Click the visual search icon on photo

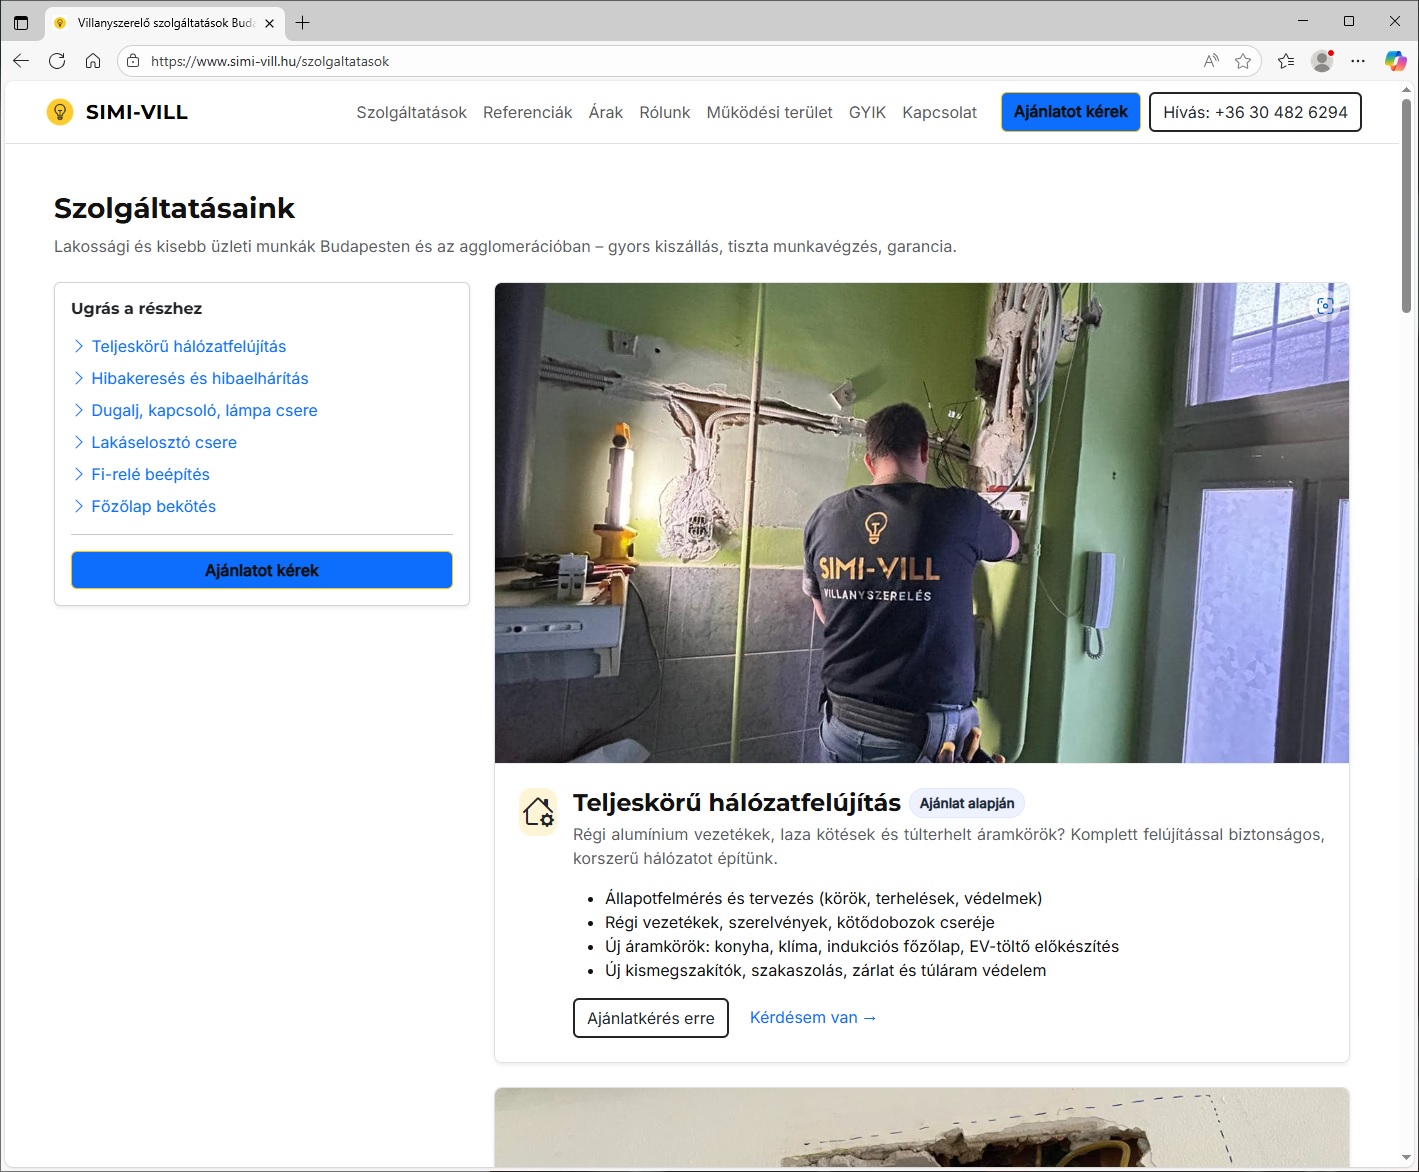(1325, 307)
